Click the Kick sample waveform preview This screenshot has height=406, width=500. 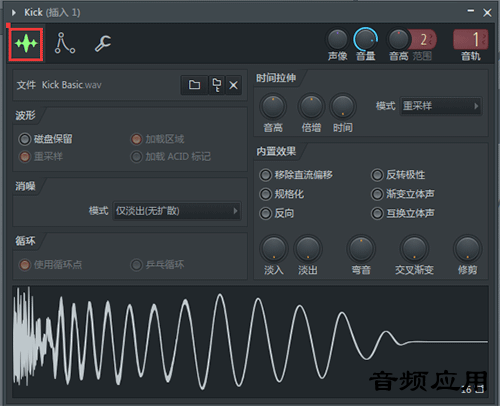(x=250, y=341)
